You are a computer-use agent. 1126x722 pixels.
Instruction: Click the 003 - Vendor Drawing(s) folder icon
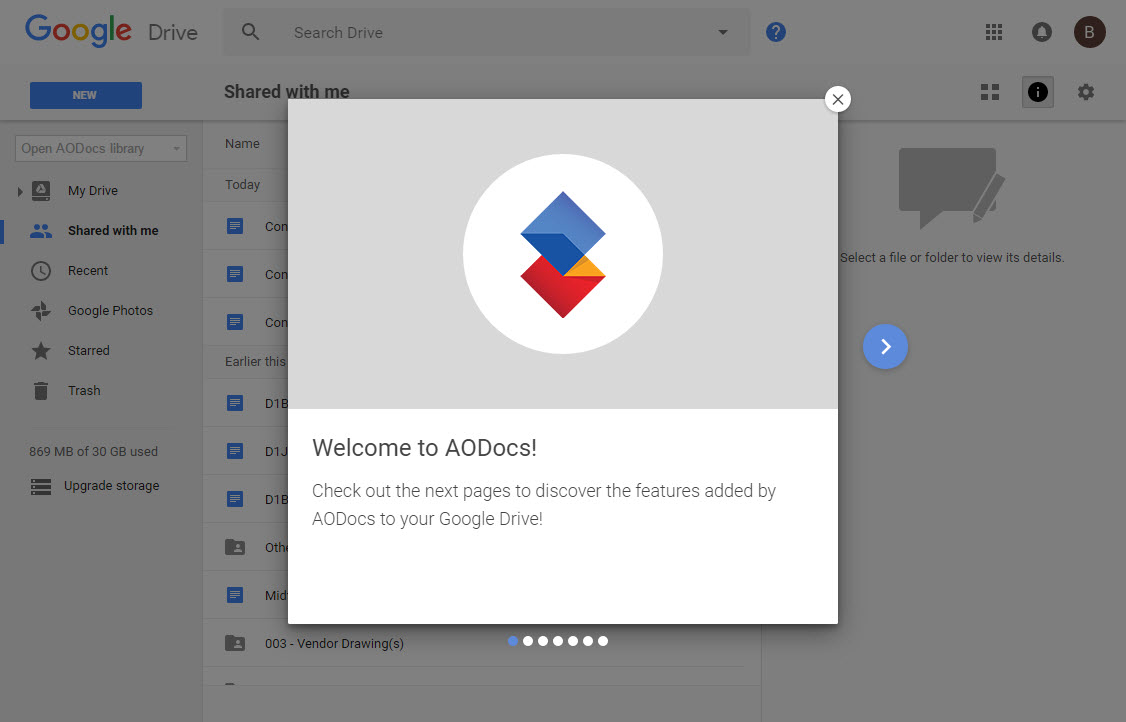pos(235,643)
